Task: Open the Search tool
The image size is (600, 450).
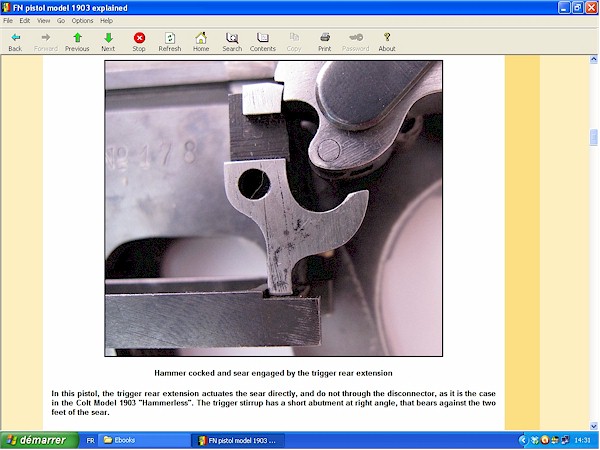Action: tap(232, 42)
